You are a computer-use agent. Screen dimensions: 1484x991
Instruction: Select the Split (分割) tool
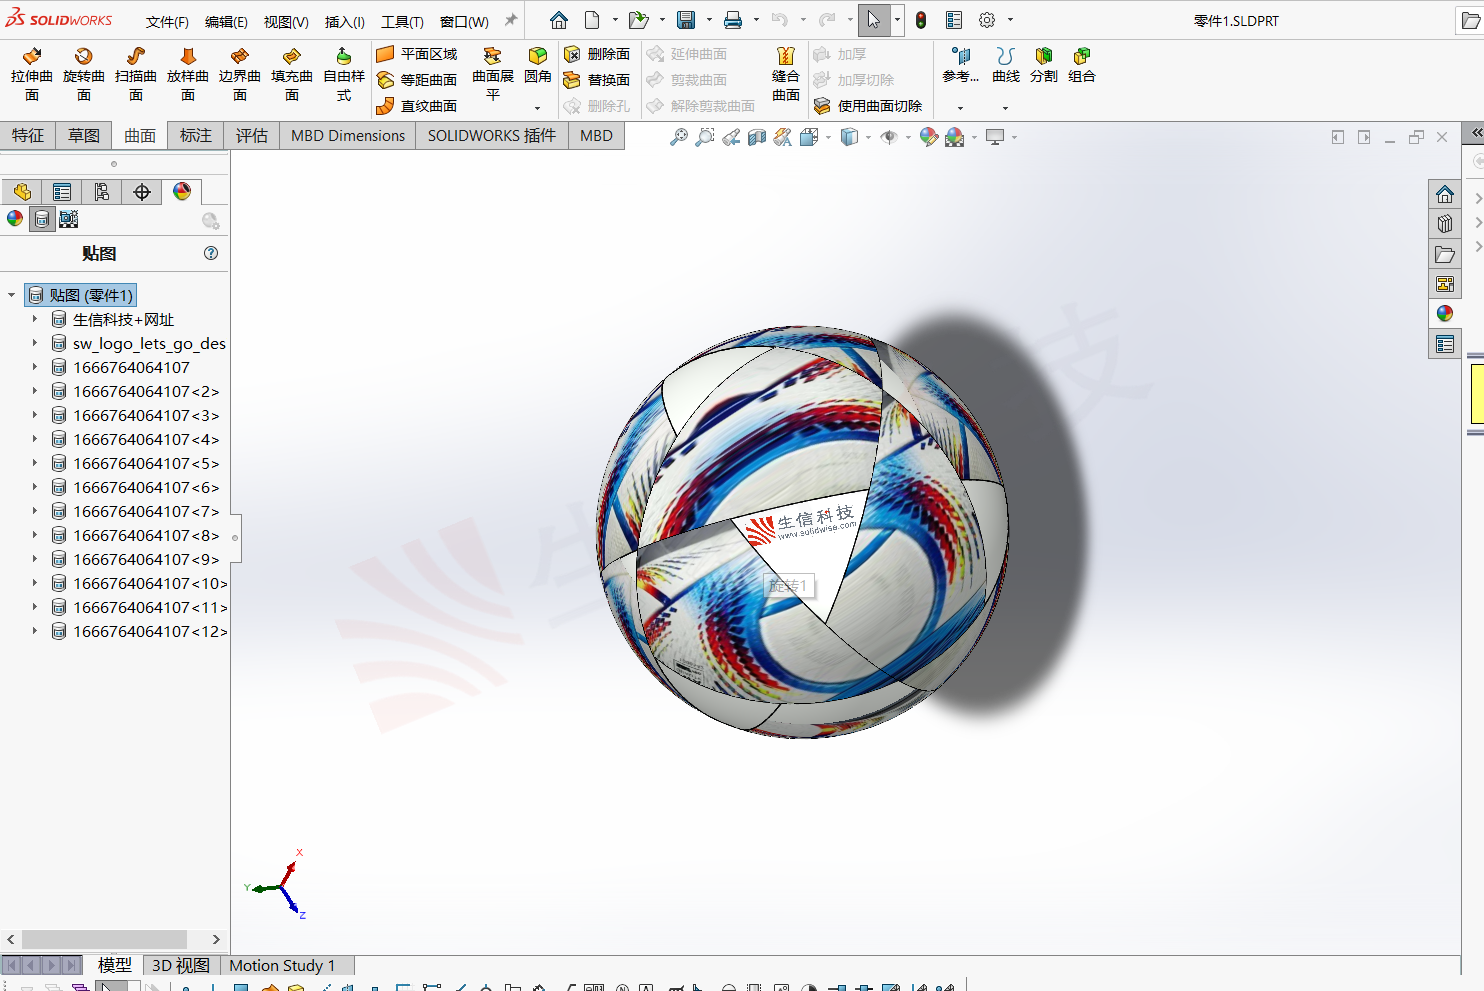[1044, 64]
